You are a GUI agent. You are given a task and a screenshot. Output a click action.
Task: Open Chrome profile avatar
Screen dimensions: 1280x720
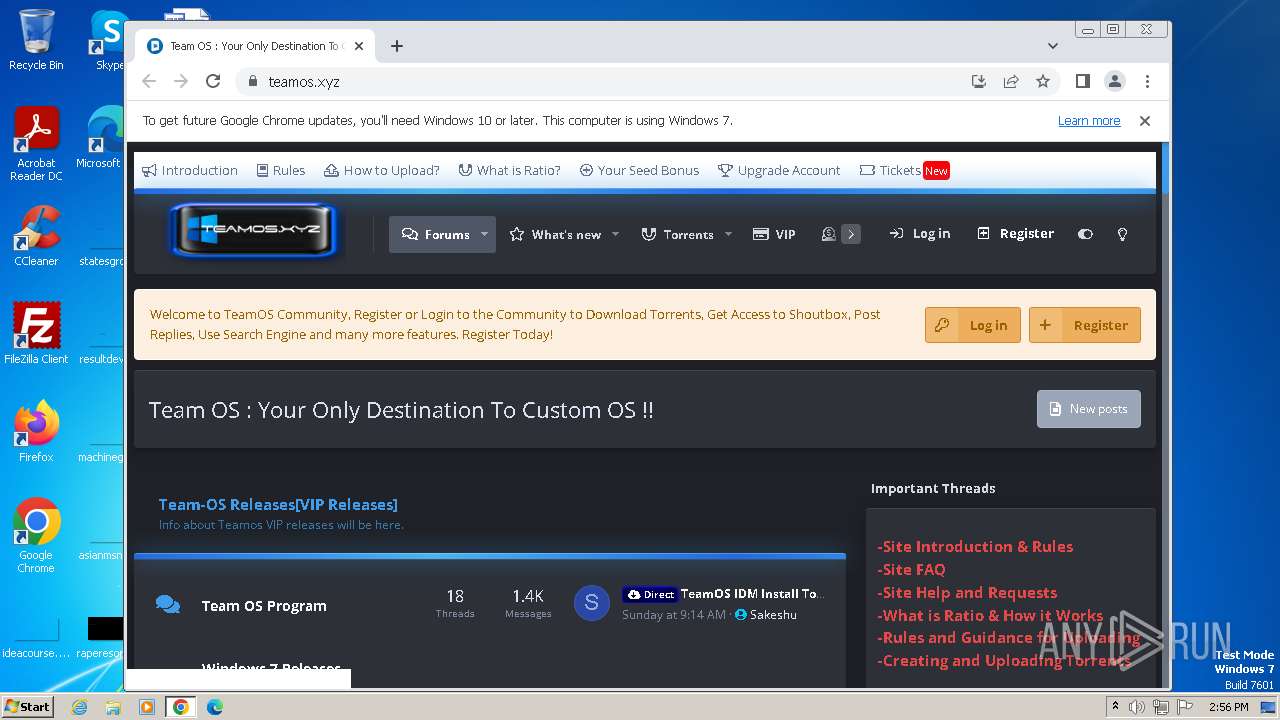click(1115, 82)
